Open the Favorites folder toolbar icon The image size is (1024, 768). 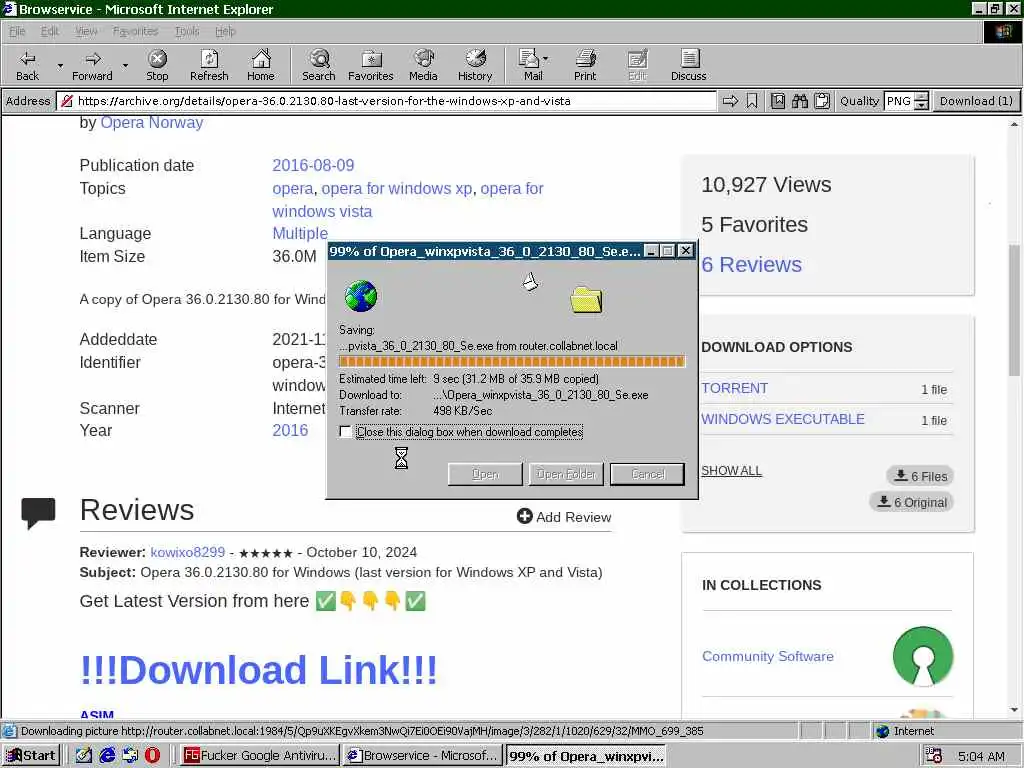(x=371, y=65)
